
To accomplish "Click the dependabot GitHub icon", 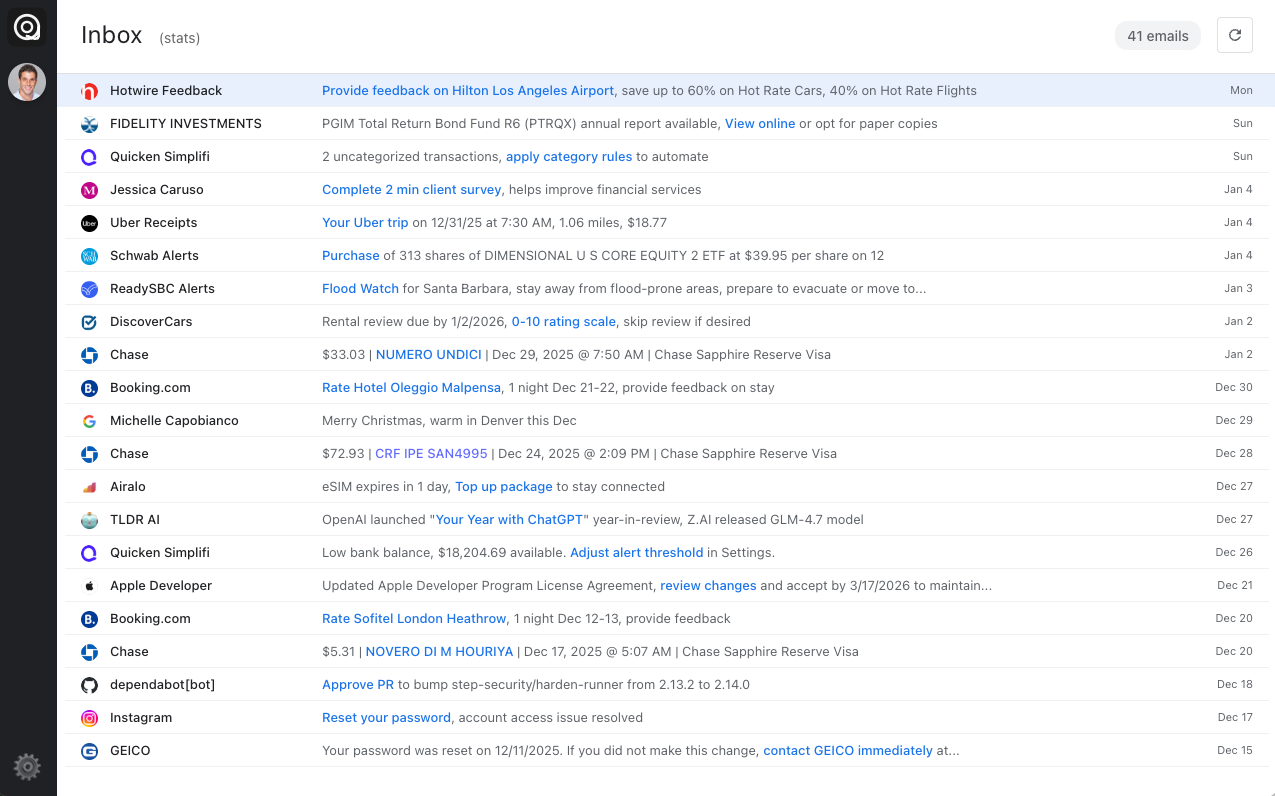I will point(89,684).
